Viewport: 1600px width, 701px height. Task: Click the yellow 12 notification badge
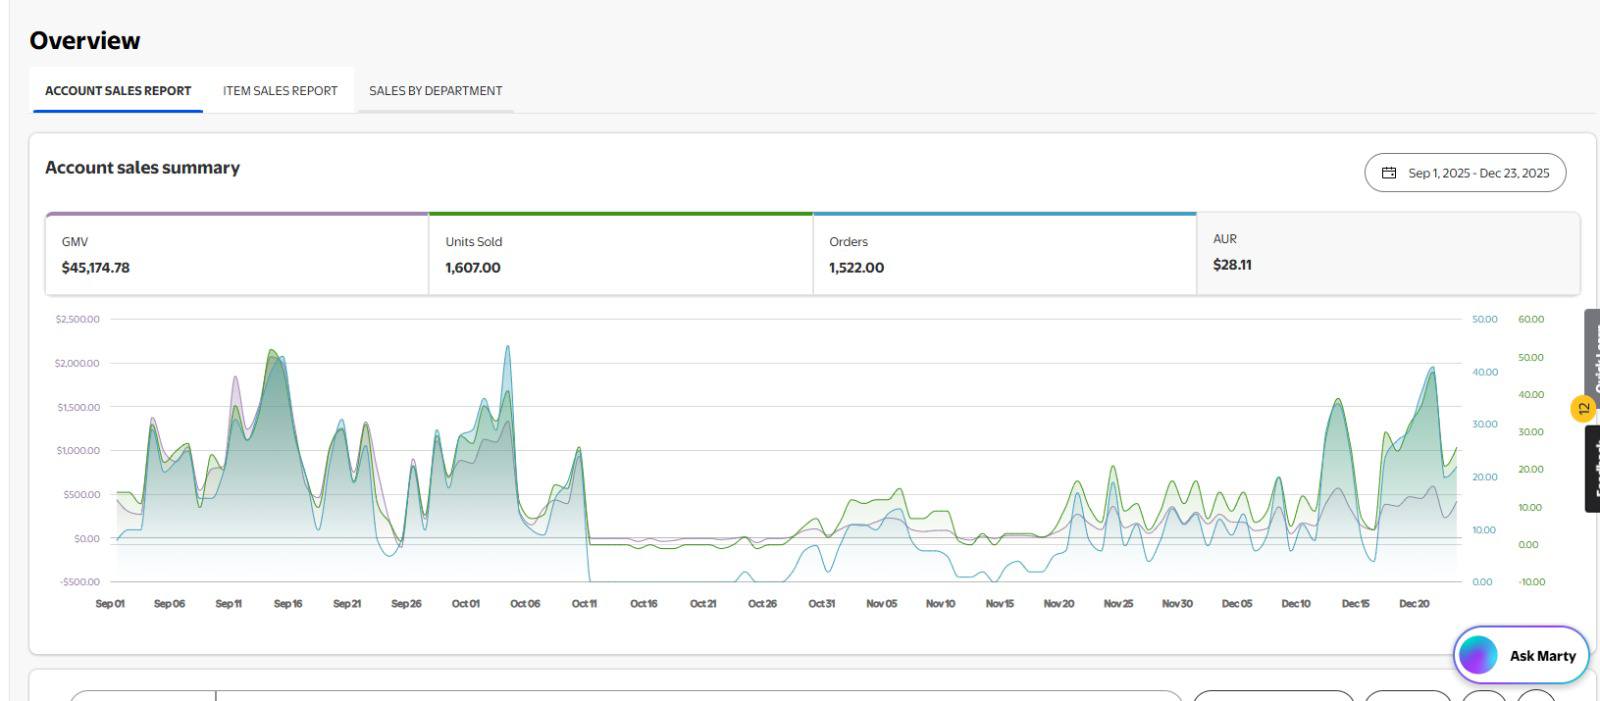pyautogui.click(x=1583, y=408)
